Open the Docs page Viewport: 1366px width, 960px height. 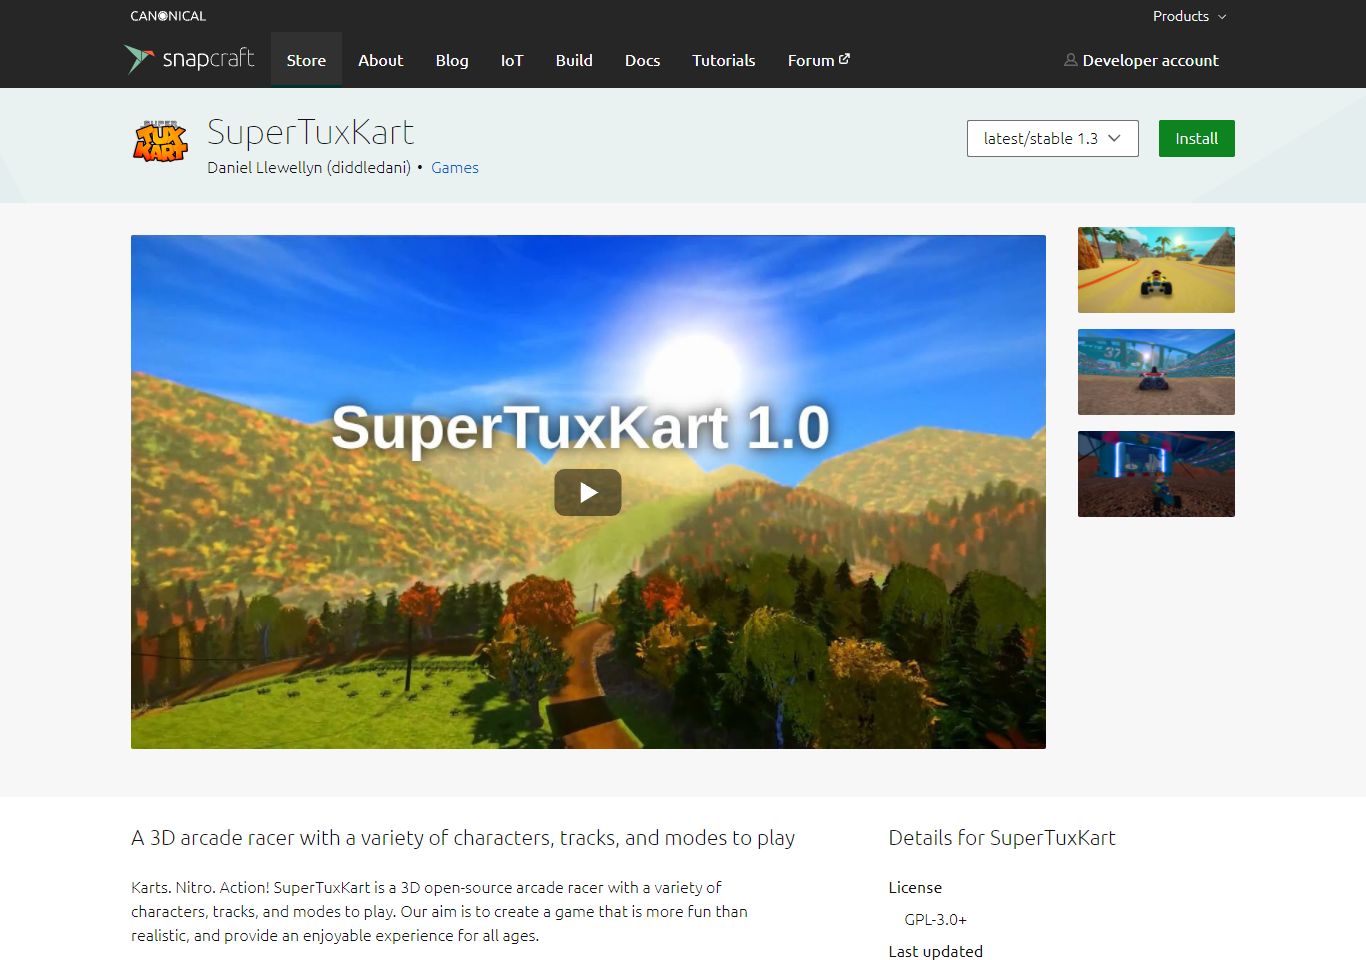coord(642,60)
